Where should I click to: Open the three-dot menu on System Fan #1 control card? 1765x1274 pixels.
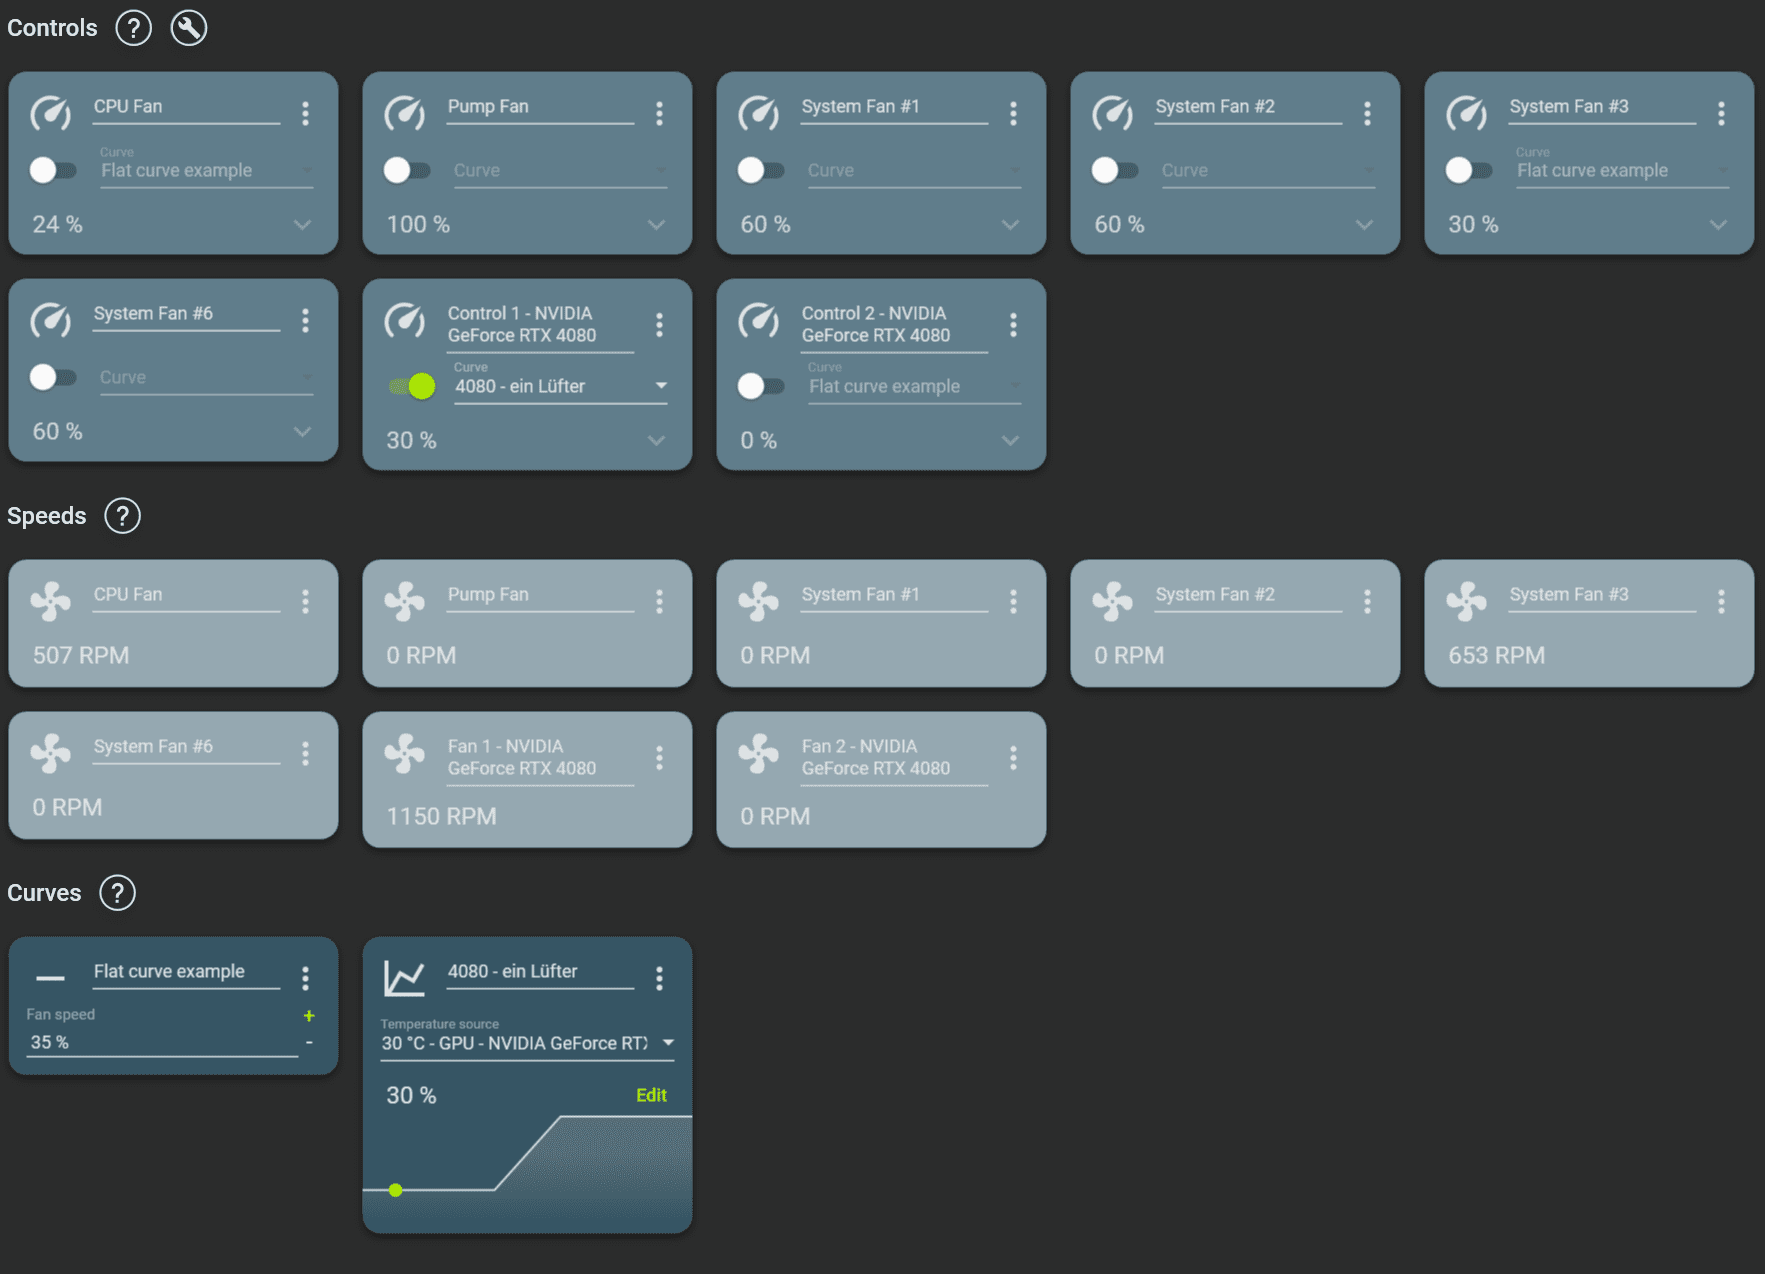tap(1013, 113)
